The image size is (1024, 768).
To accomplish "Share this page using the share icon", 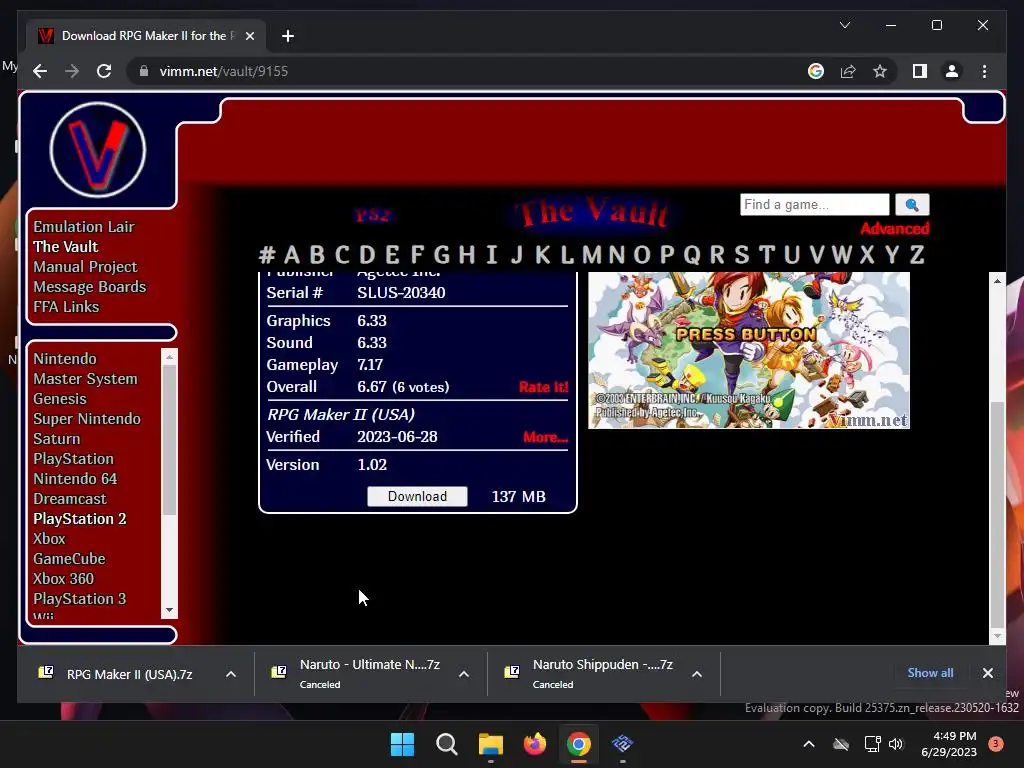I will [848, 71].
